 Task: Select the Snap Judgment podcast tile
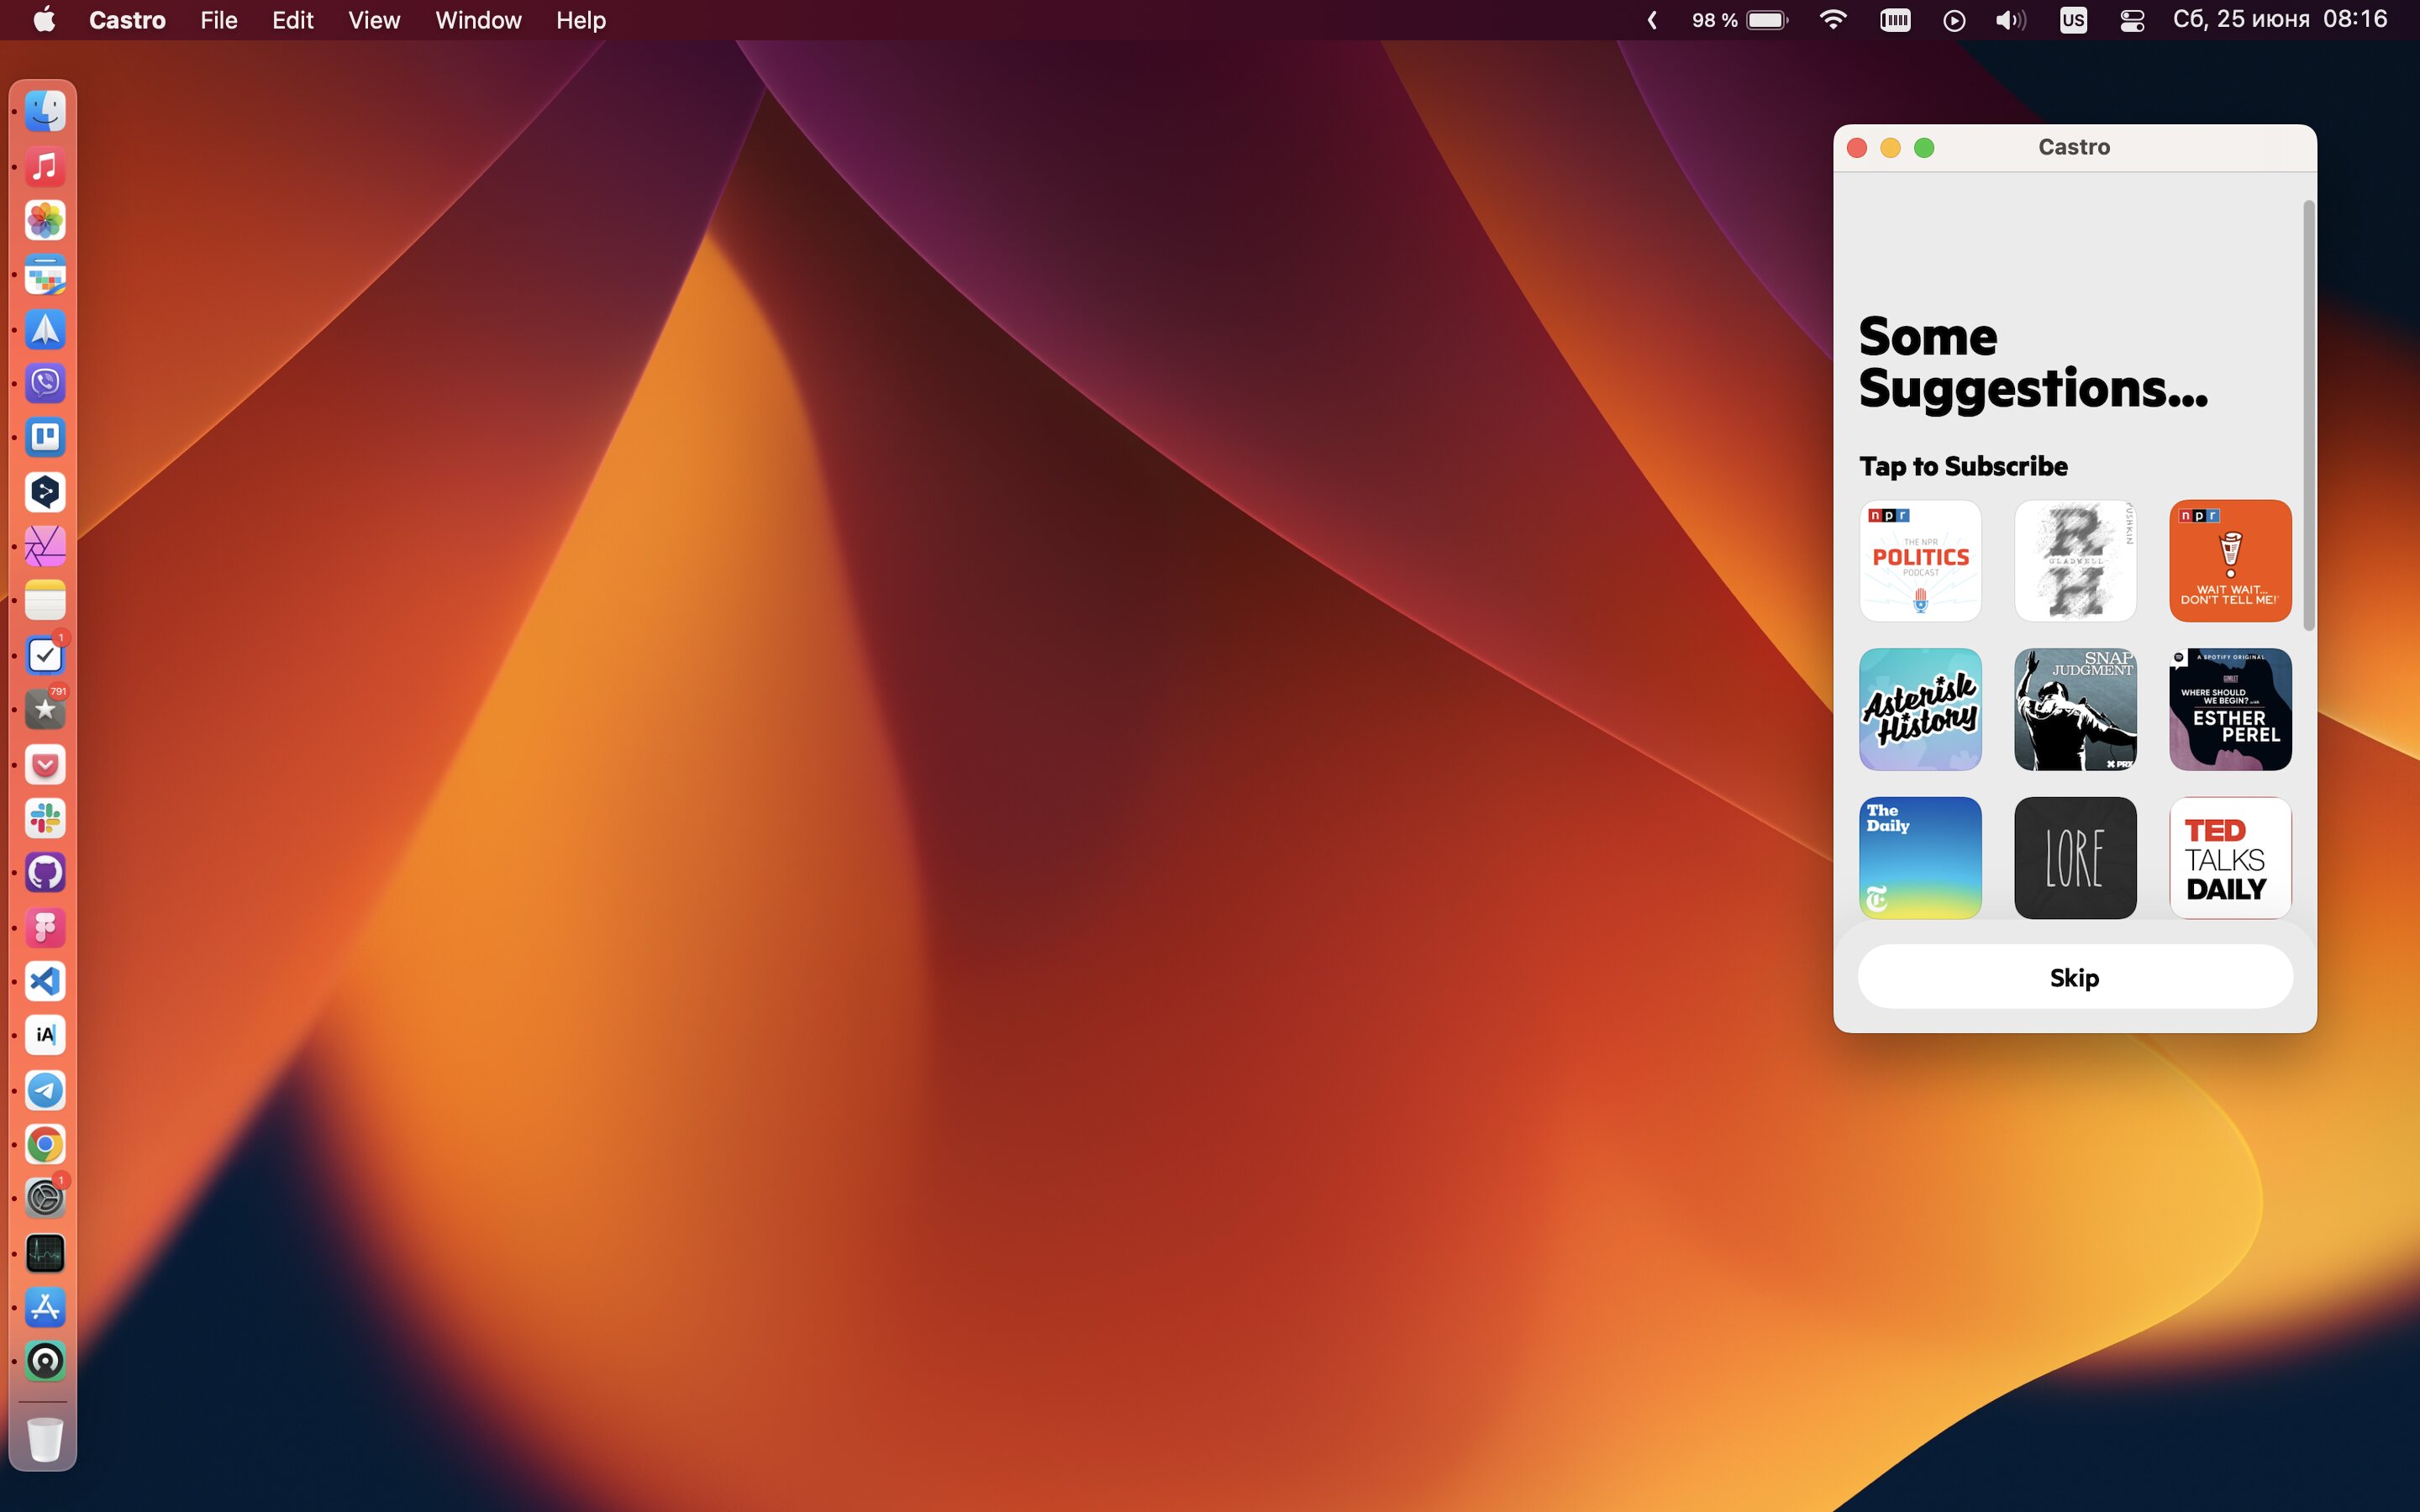[x=2075, y=709]
